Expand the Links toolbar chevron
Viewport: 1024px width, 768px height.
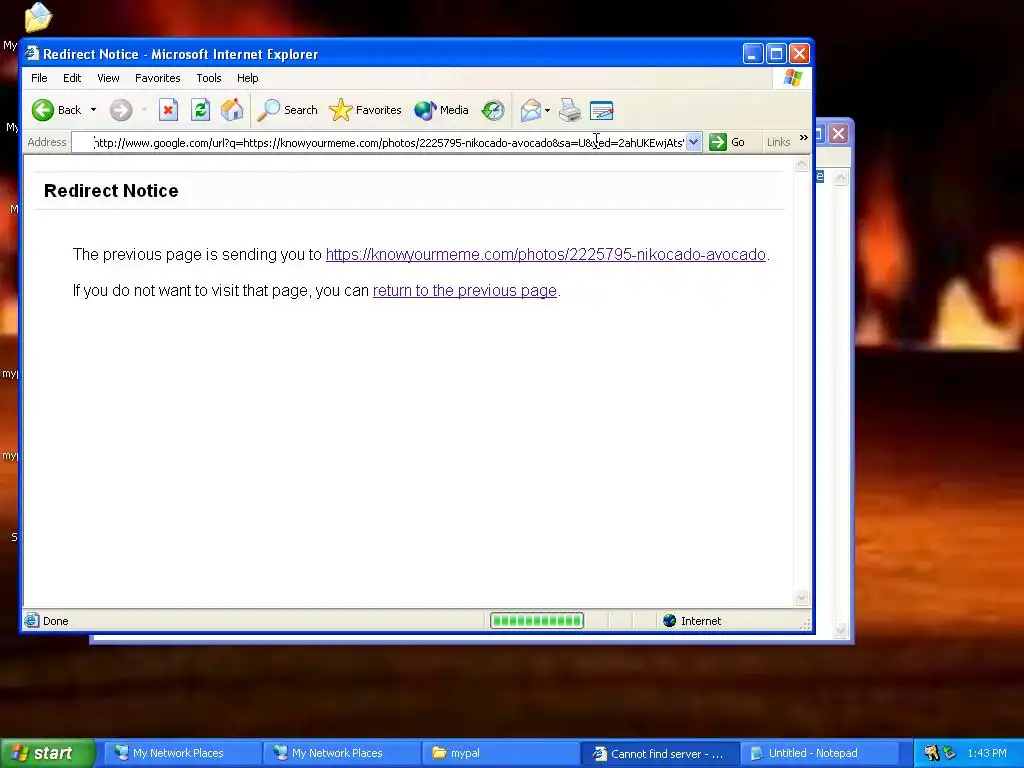point(804,138)
